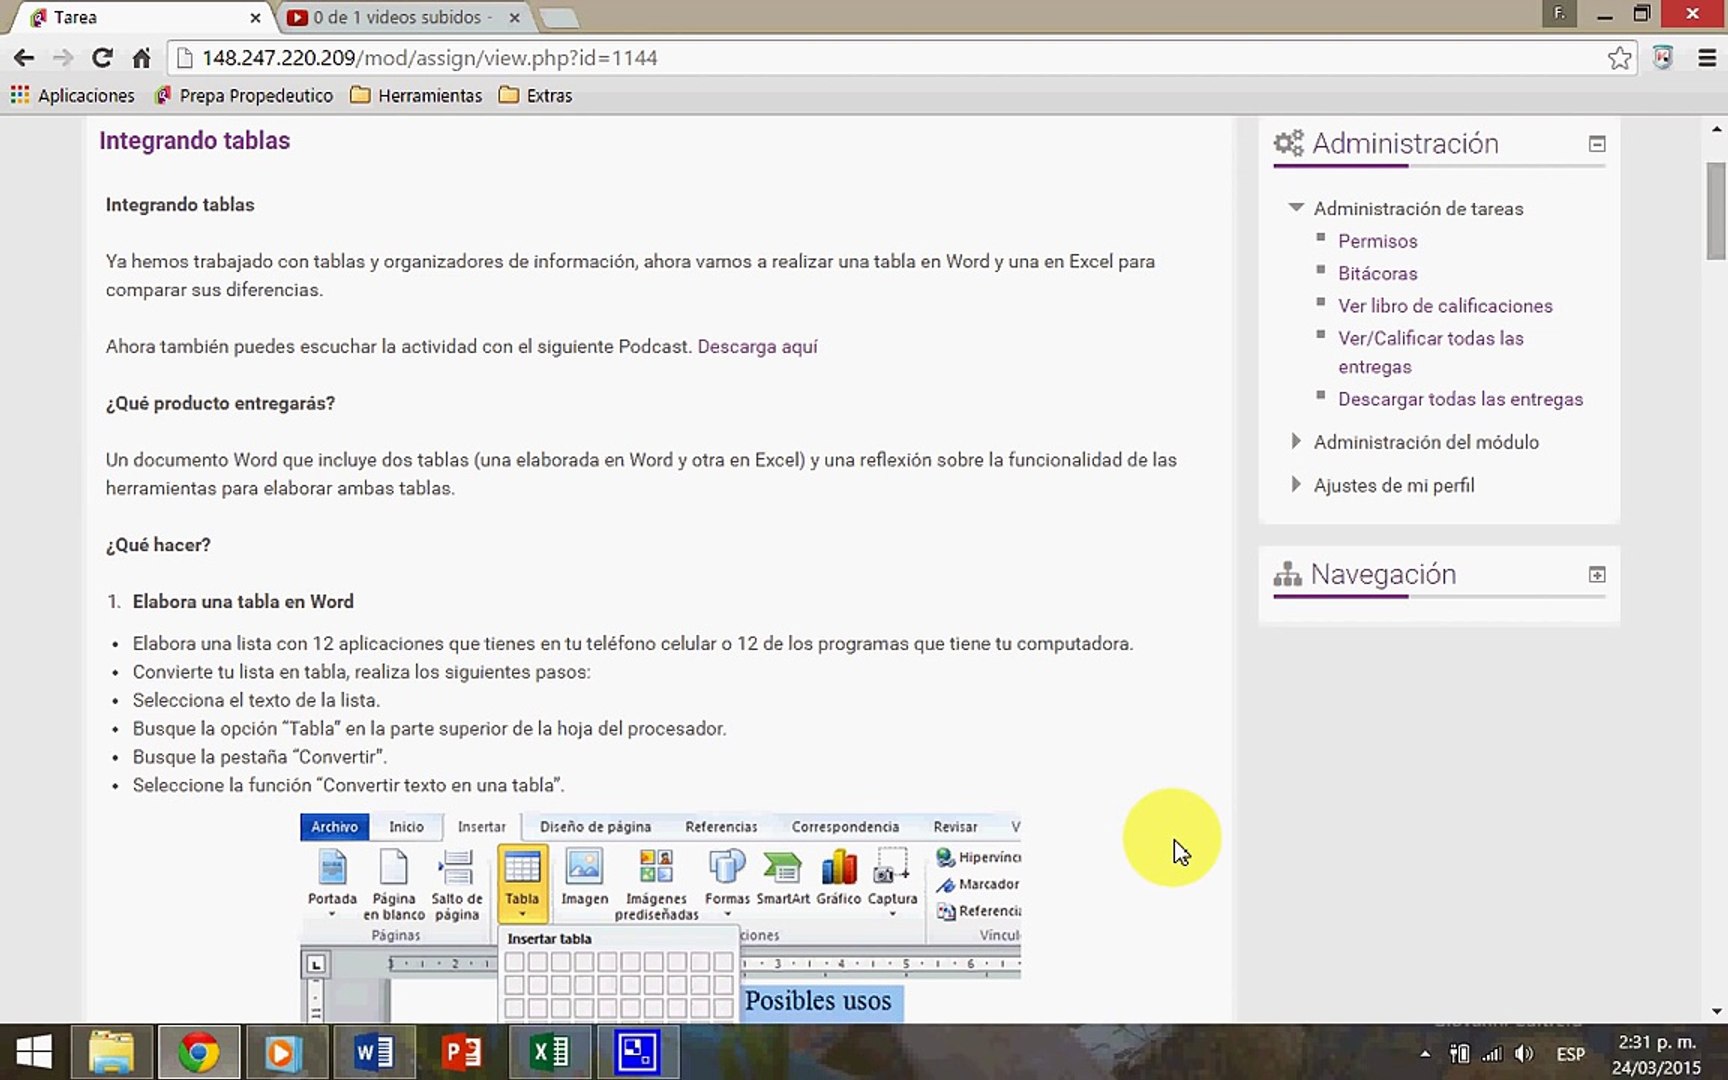The image size is (1728, 1080).
Task: Click the 'Integrando tablas' purple heading
Action: (x=194, y=141)
